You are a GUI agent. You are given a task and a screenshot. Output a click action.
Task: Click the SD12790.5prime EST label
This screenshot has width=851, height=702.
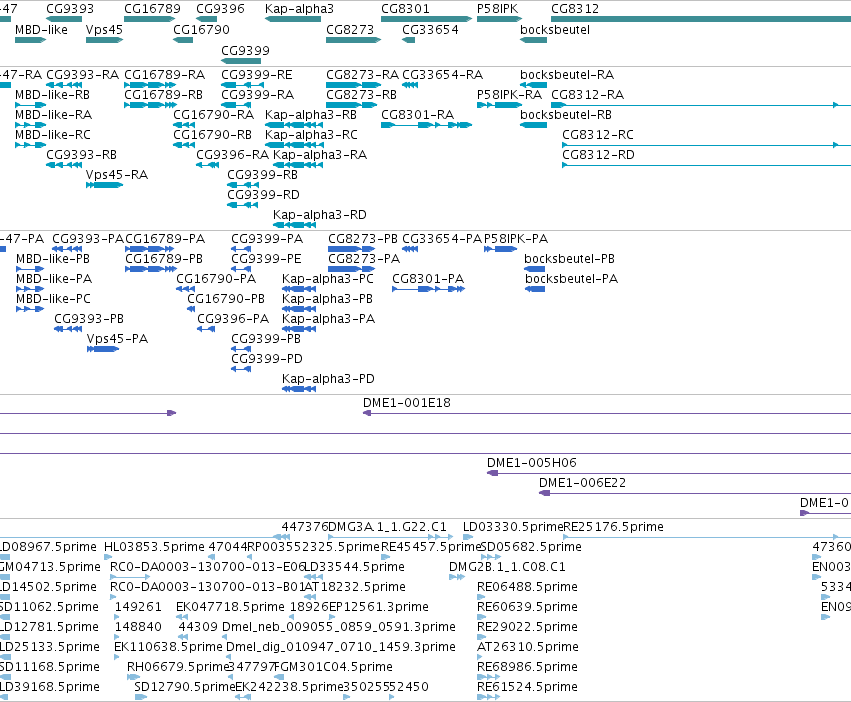(x=185, y=687)
